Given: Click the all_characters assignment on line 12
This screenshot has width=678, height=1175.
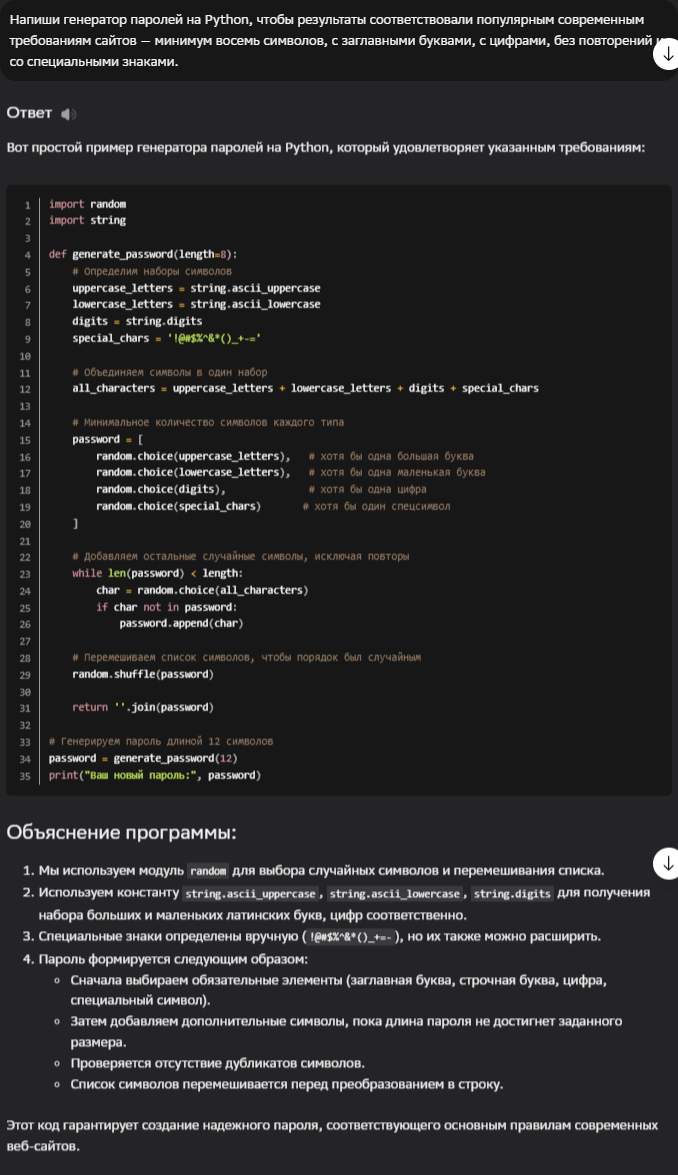Looking at the screenshot, I should (x=305, y=388).
